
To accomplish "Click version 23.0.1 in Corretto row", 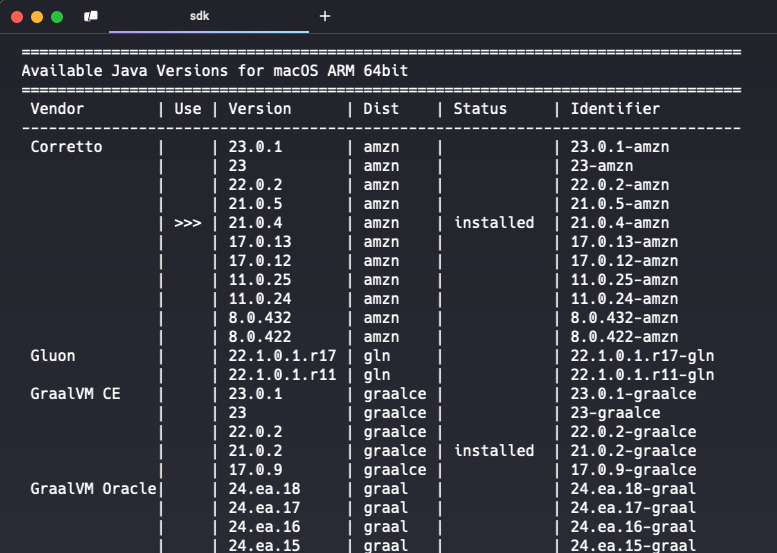I will pos(255,147).
